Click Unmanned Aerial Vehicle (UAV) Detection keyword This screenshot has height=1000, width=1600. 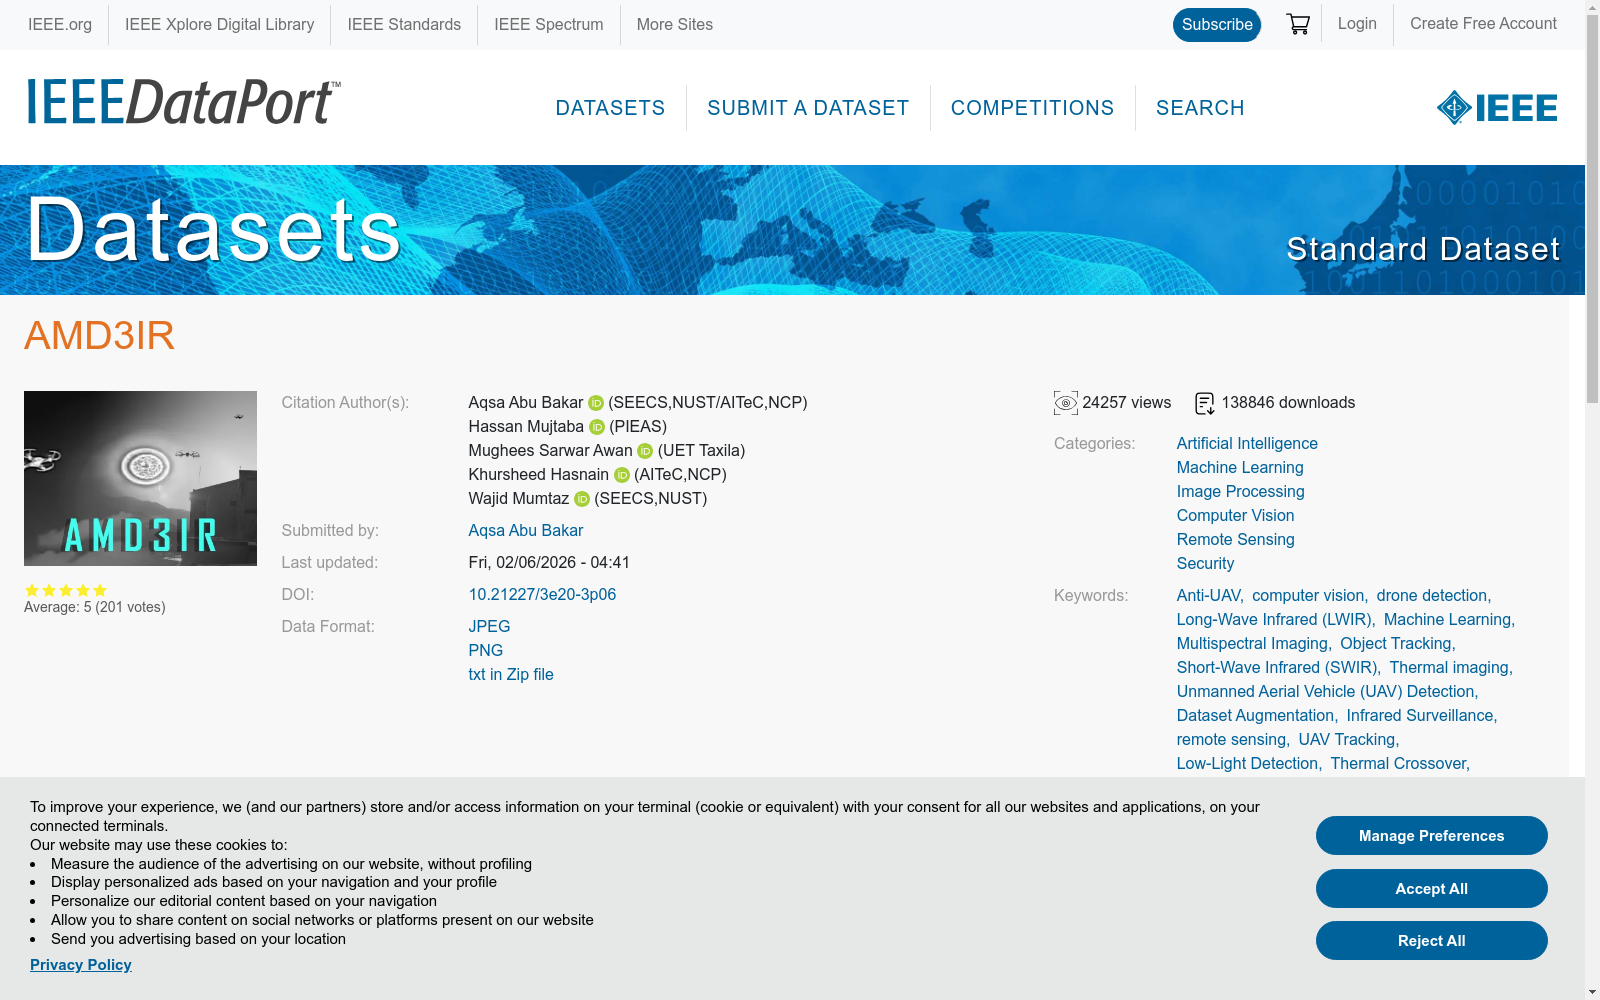(1326, 692)
